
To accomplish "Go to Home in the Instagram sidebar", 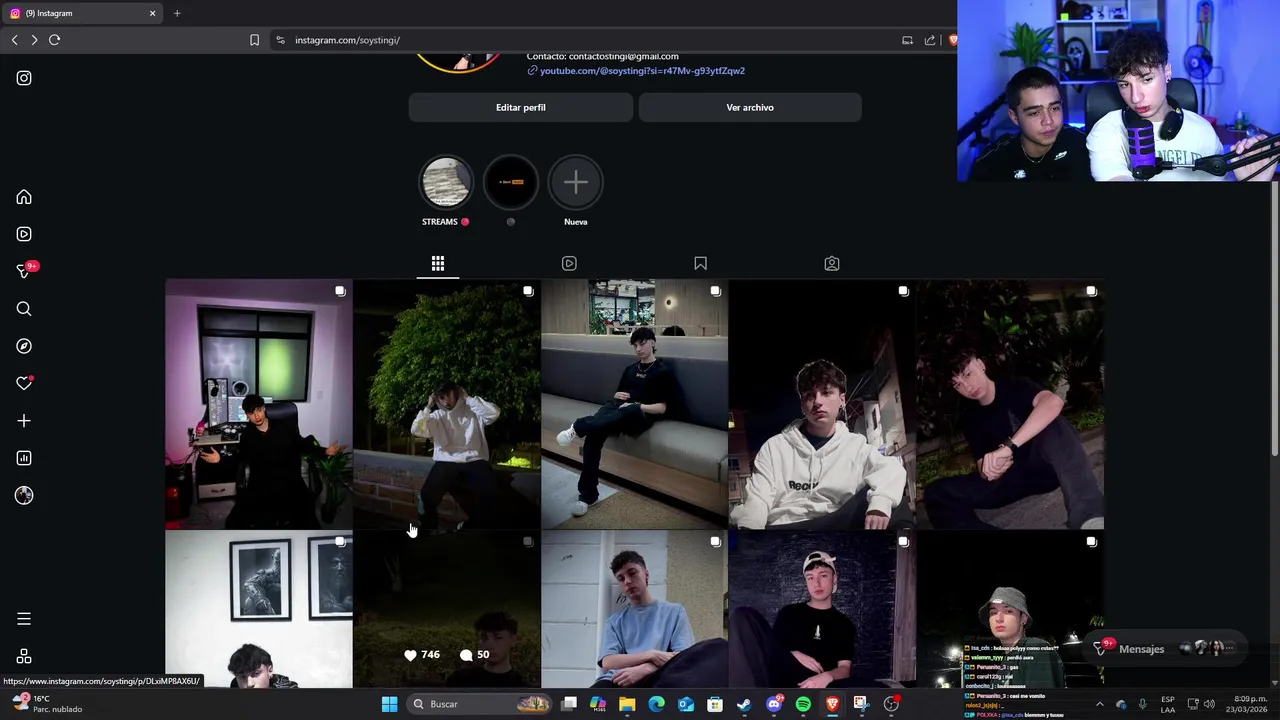I will pos(24,197).
